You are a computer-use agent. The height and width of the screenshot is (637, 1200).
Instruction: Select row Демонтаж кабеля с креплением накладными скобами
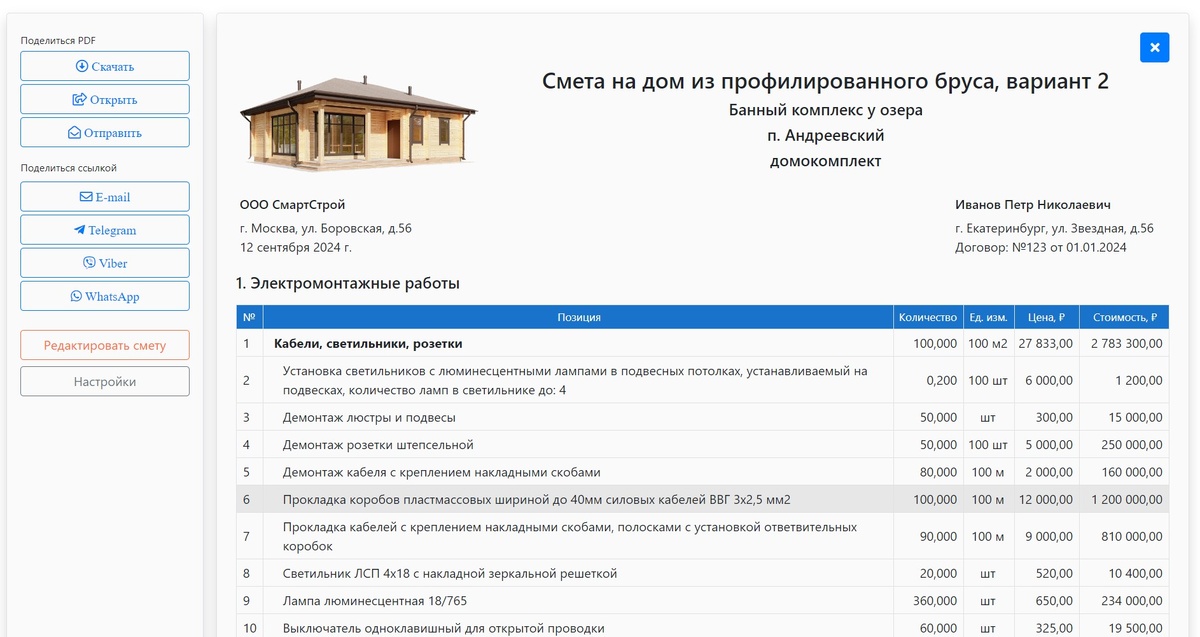click(703, 471)
